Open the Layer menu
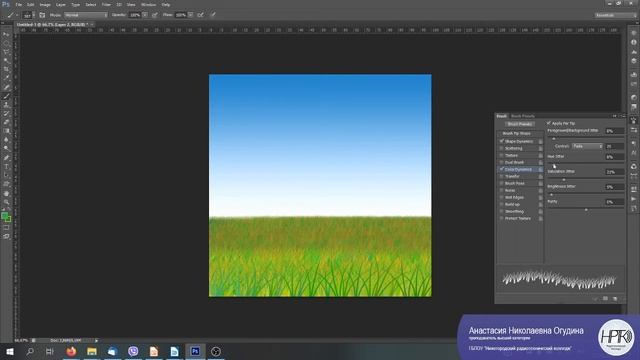 [x=60, y=4]
